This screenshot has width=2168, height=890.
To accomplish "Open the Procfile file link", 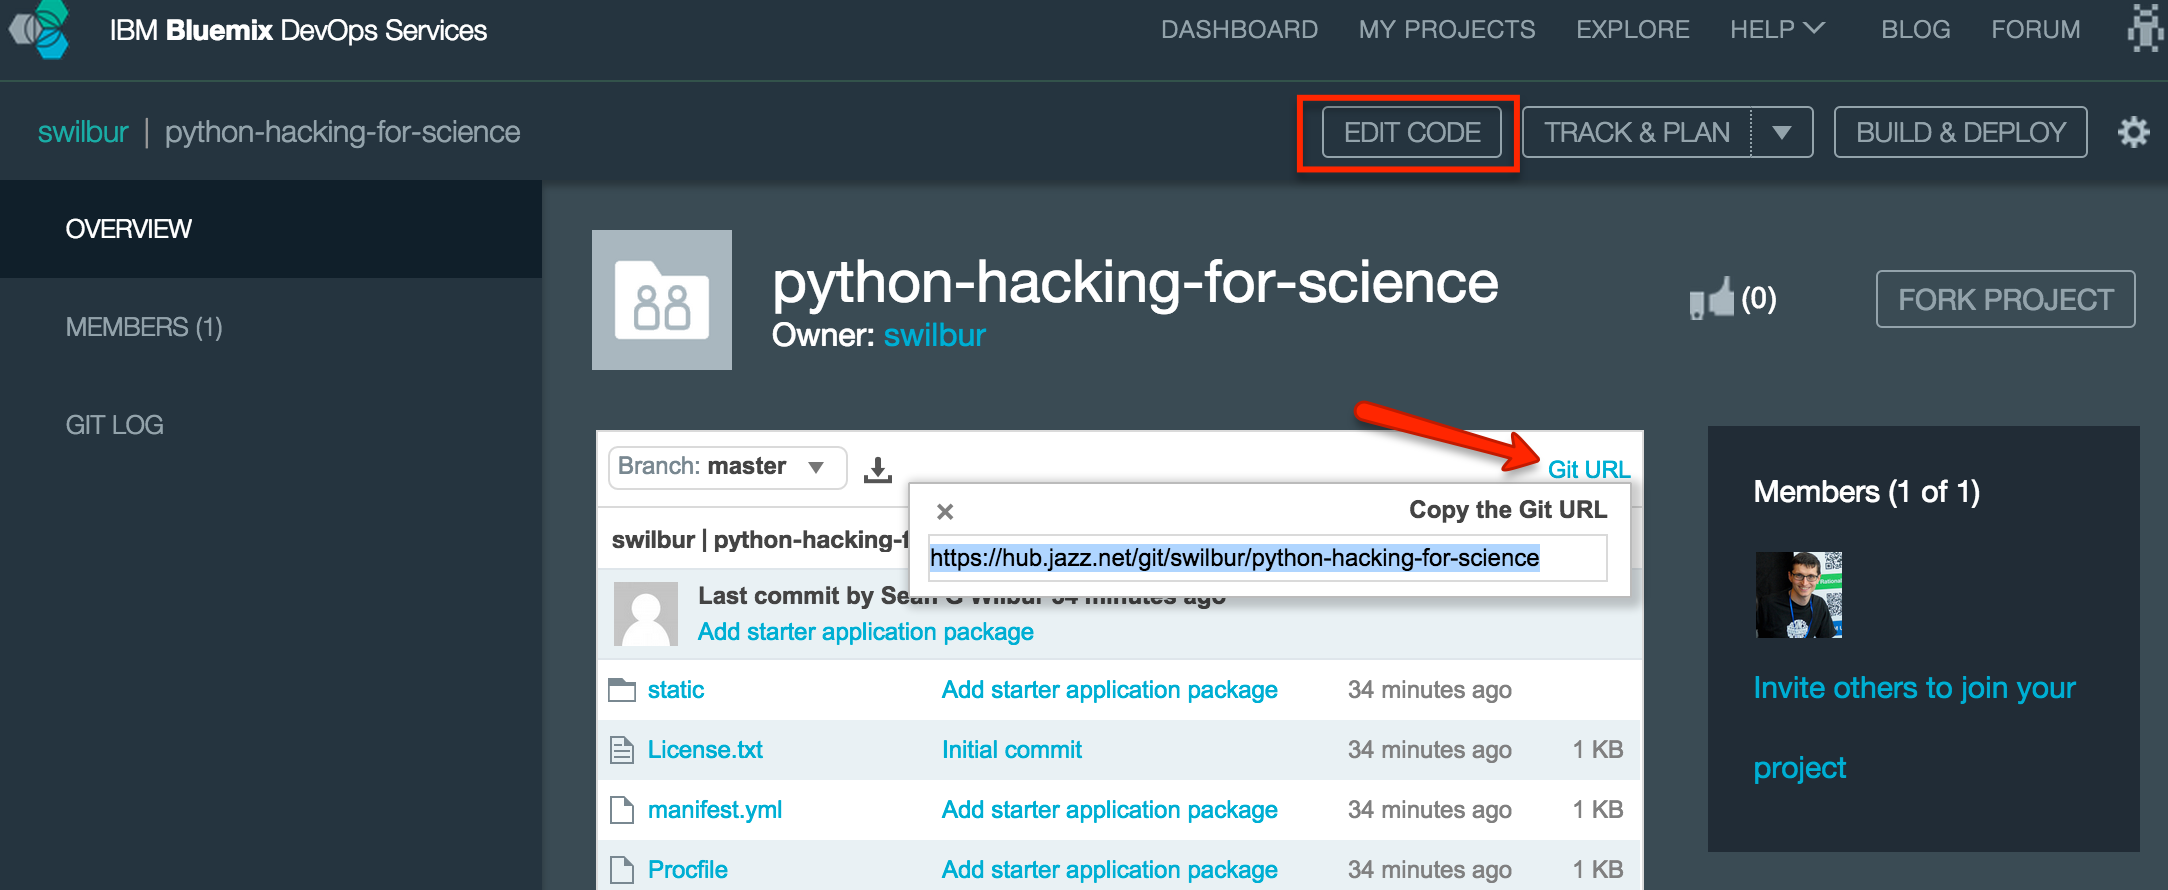I will click(x=688, y=870).
